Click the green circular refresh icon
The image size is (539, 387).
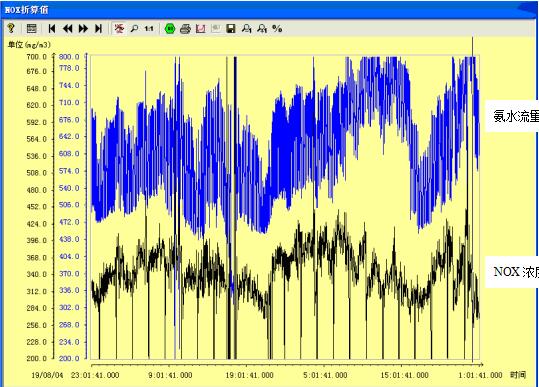[170, 29]
